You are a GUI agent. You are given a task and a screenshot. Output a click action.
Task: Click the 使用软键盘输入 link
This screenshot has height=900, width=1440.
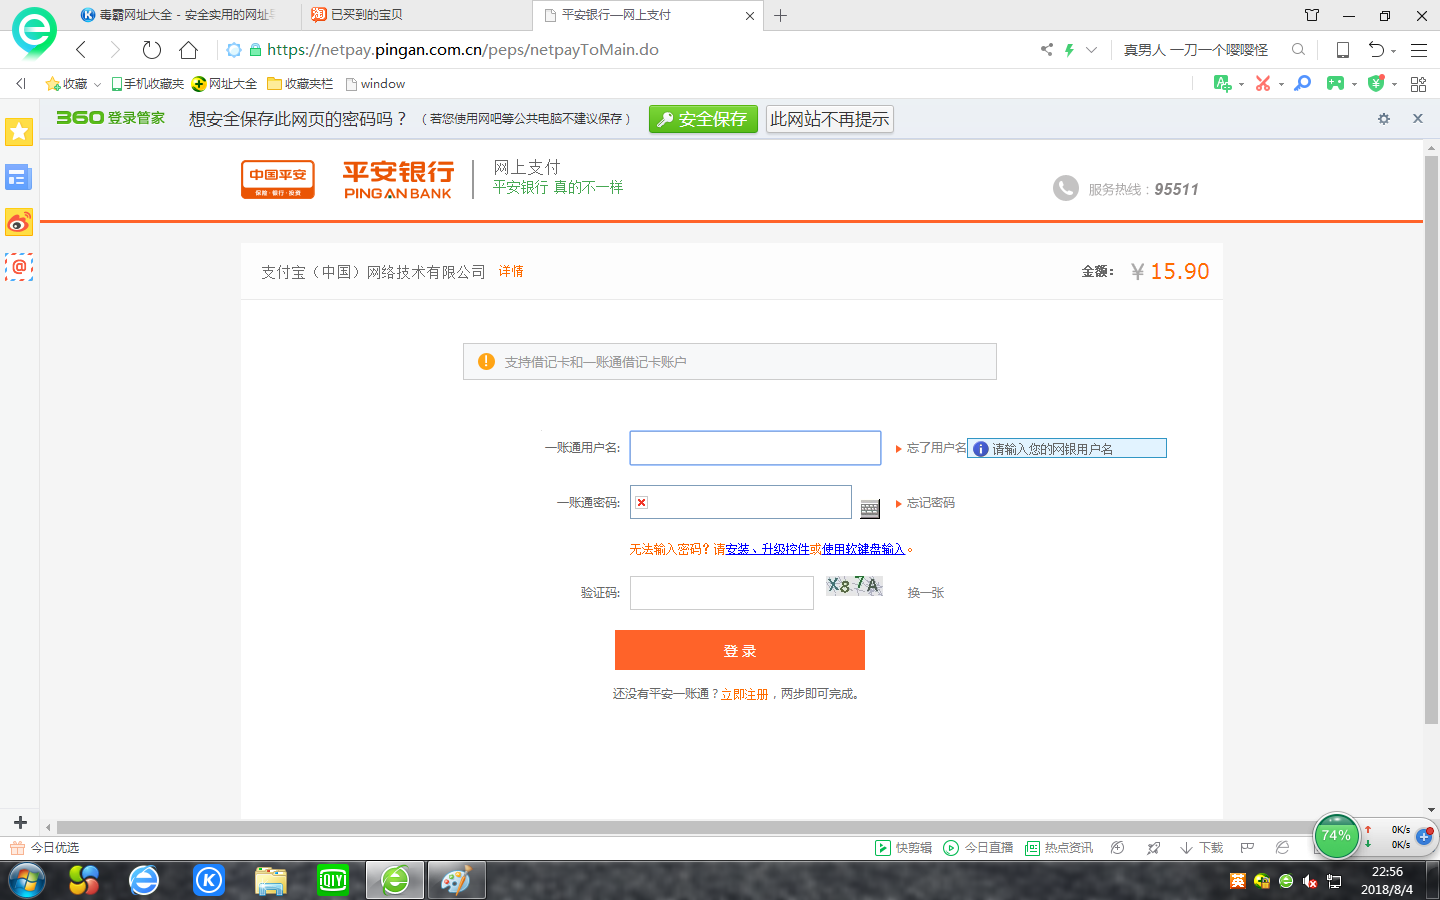click(863, 549)
